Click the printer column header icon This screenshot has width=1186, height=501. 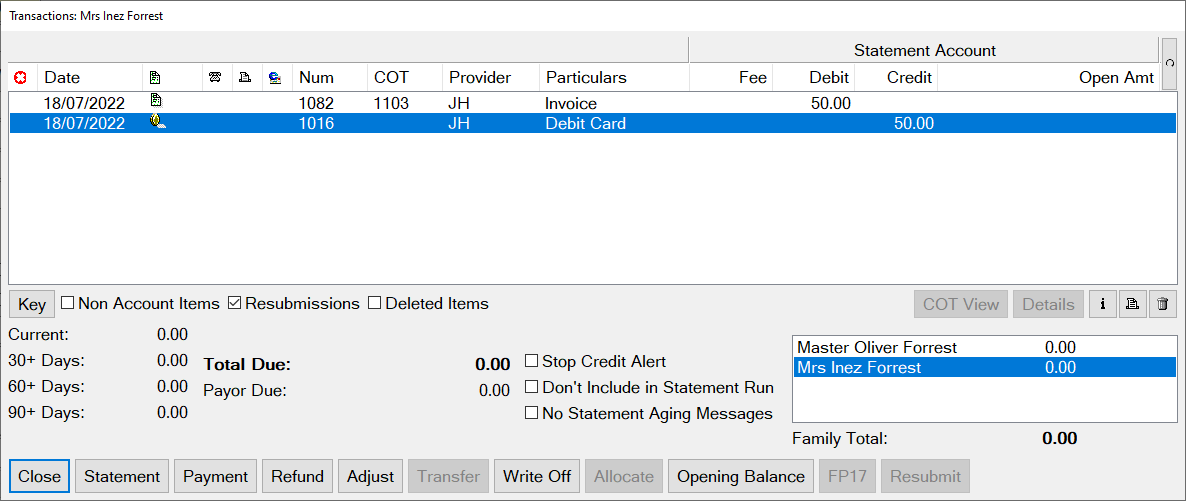tap(245, 77)
